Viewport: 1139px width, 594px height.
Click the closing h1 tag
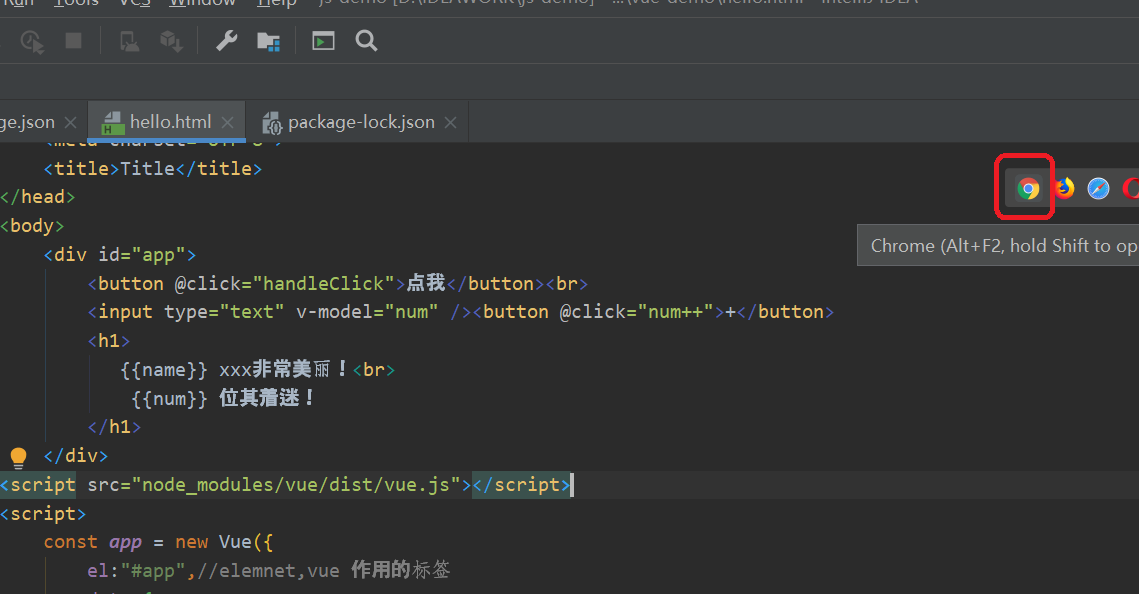(x=114, y=427)
